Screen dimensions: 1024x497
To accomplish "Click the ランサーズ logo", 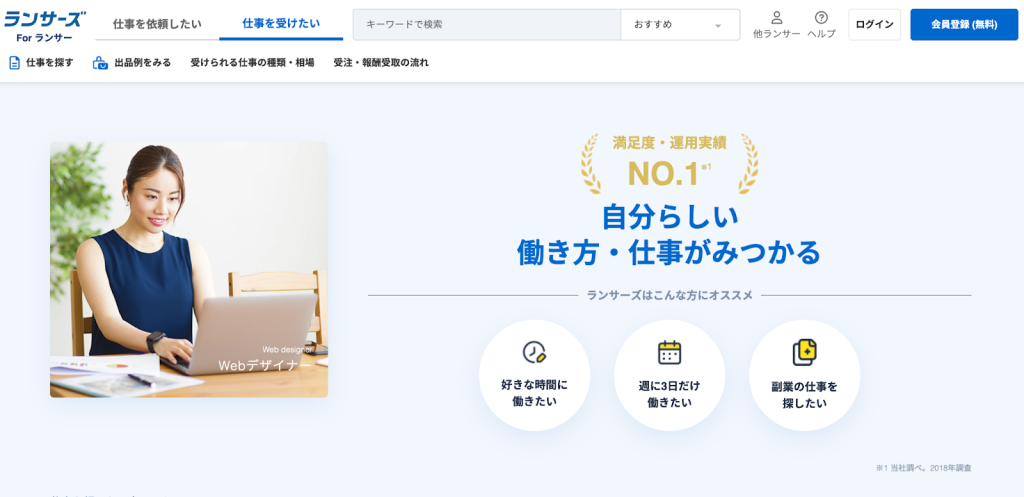I will [44, 26].
